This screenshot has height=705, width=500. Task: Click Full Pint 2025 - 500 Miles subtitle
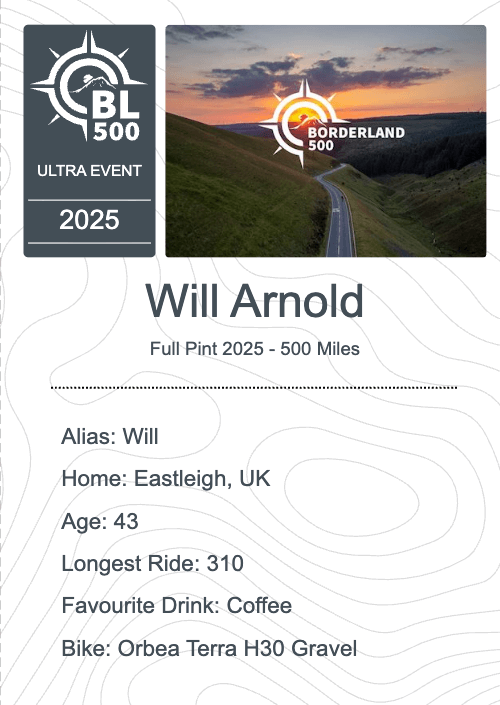[254, 349]
